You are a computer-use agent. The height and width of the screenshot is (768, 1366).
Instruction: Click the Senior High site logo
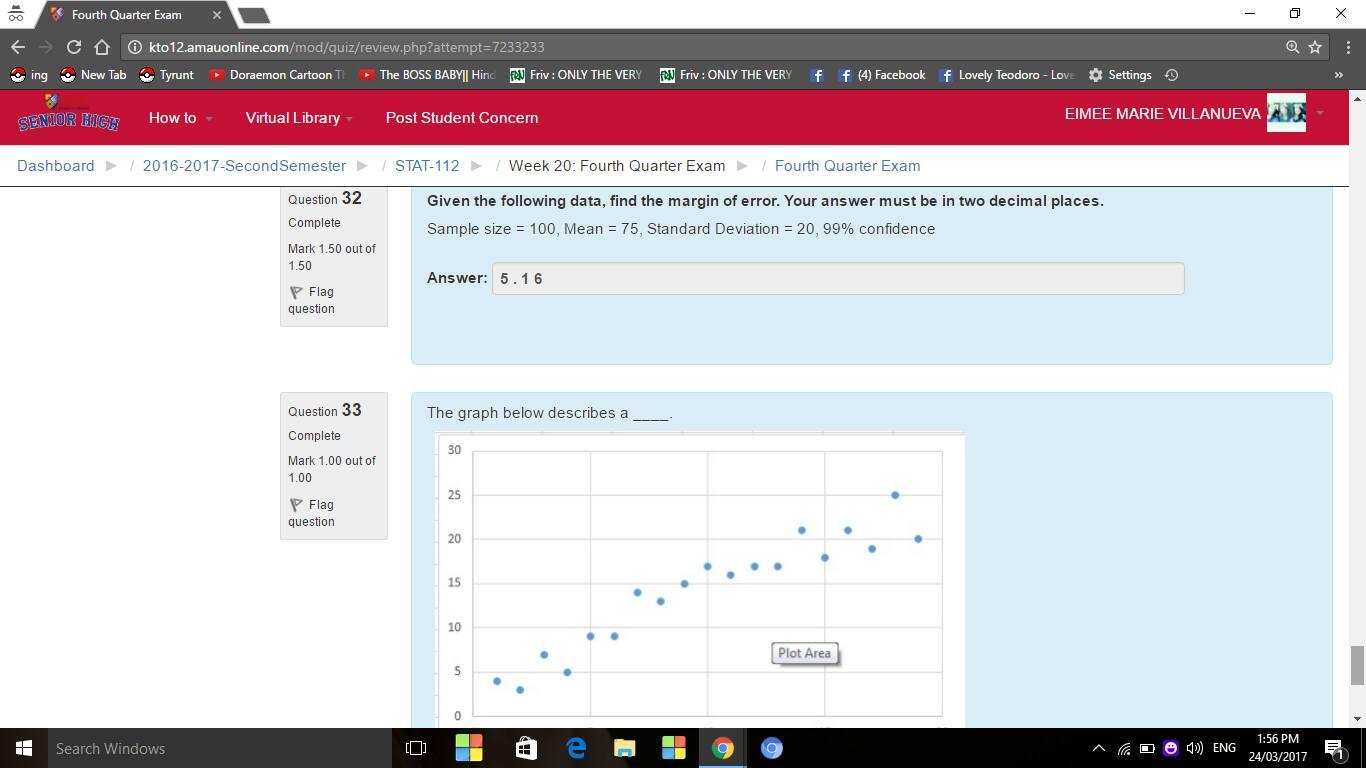[68, 116]
